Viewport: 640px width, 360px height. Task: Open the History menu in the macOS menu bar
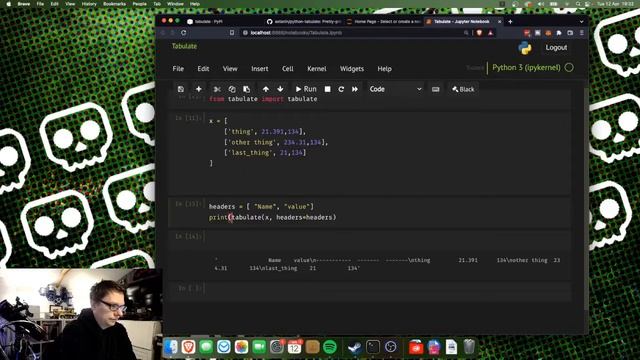click(x=89, y=4)
